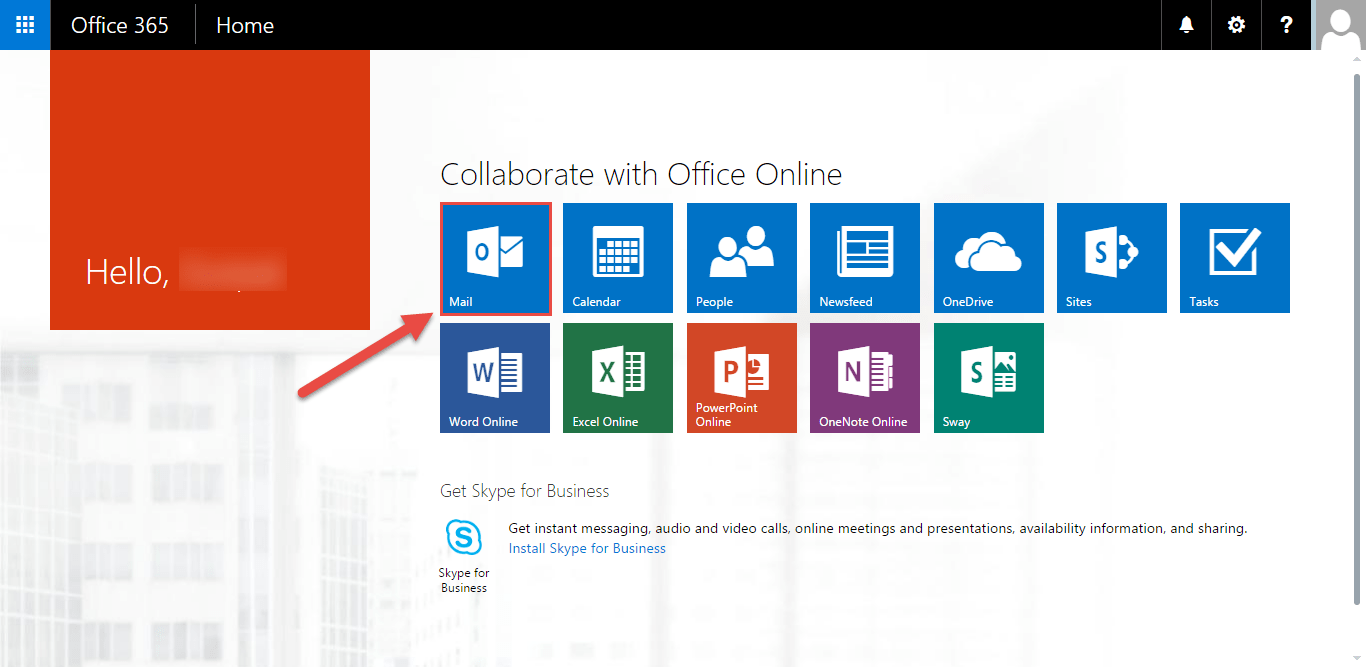Click the Office 365 title in header
The width and height of the screenshot is (1366, 667).
(x=120, y=25)
